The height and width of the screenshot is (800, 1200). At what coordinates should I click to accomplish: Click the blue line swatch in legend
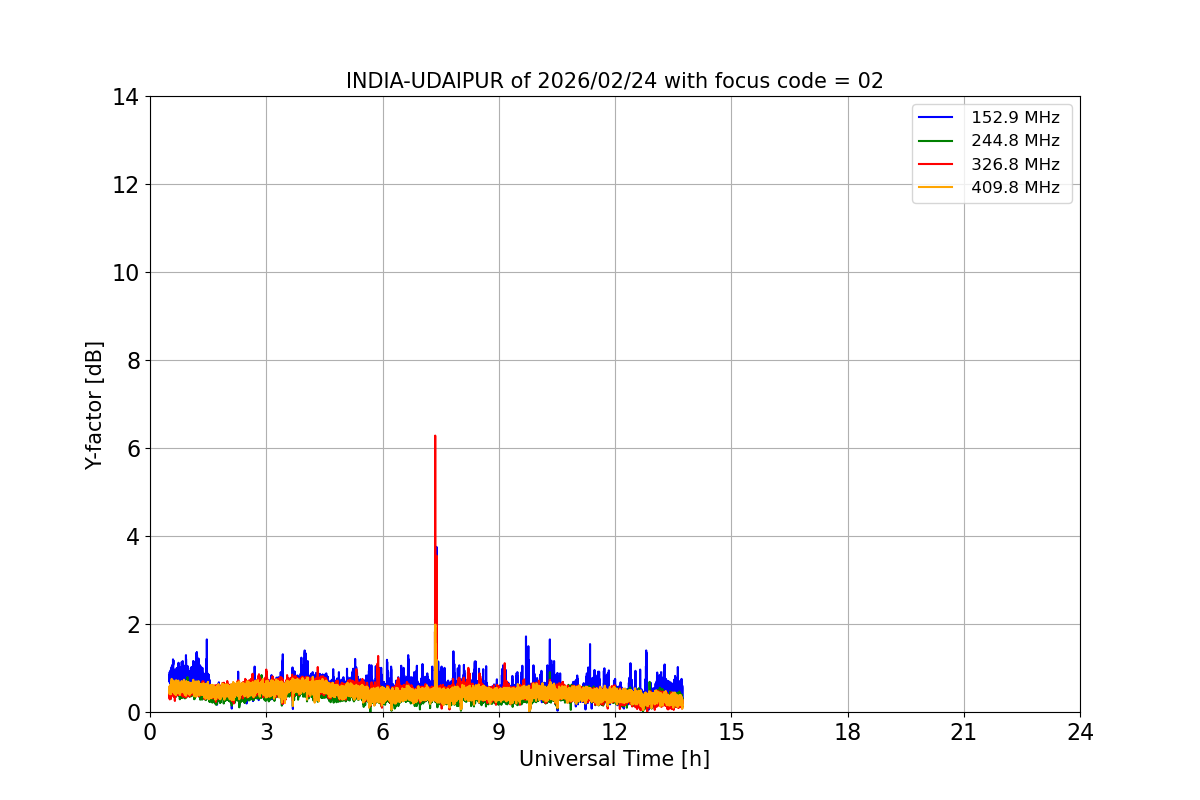tap(937, 118)
